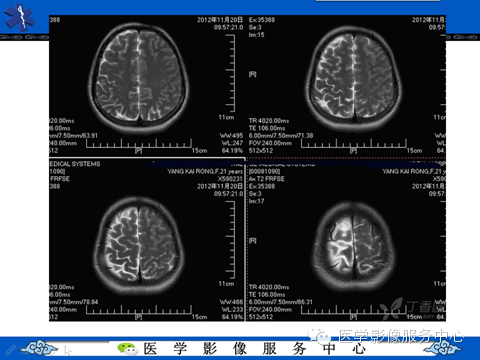Screen dimensions: 480x360
Task: Click the slice position value 6.00mm/7.50mm/71.38
Action: point(281,136)
